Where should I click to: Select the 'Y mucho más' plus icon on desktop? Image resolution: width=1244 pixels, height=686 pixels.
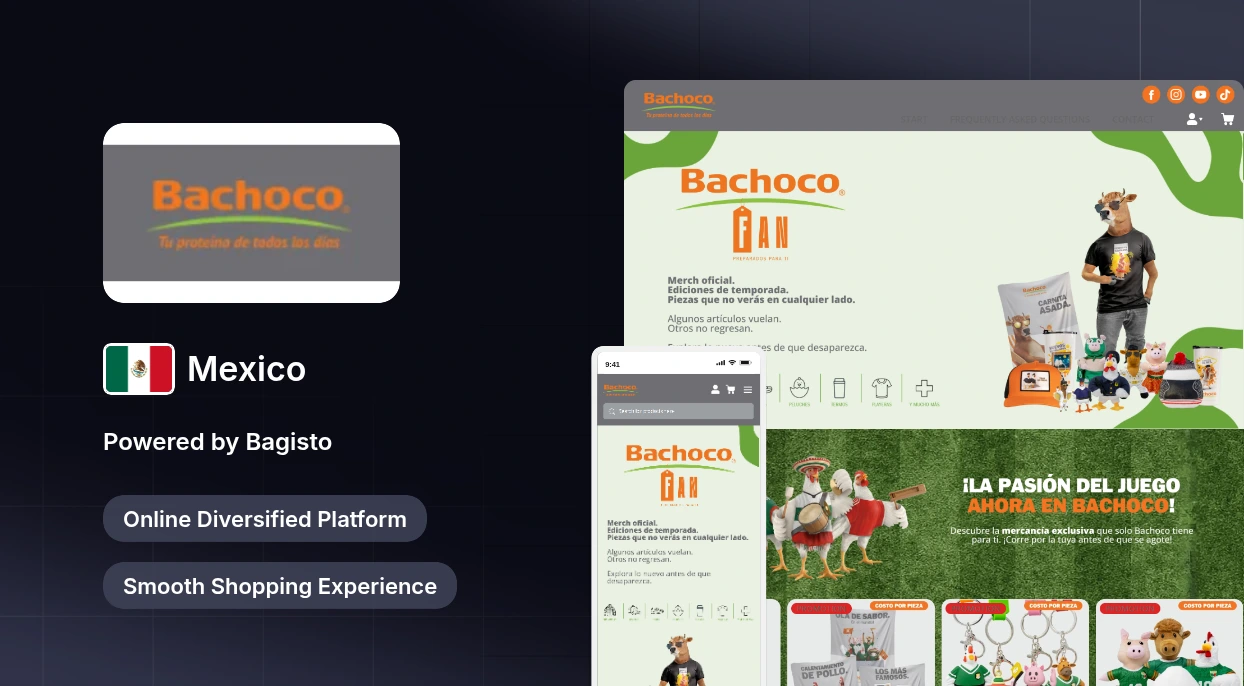(x=924, y=390)
